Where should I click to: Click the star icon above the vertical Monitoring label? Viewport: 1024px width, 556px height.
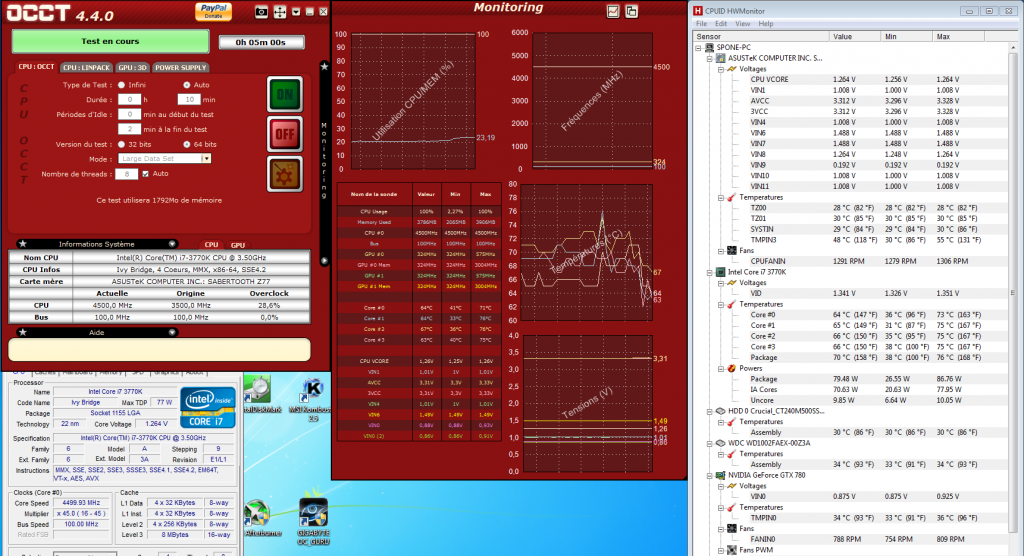(324, 66)
